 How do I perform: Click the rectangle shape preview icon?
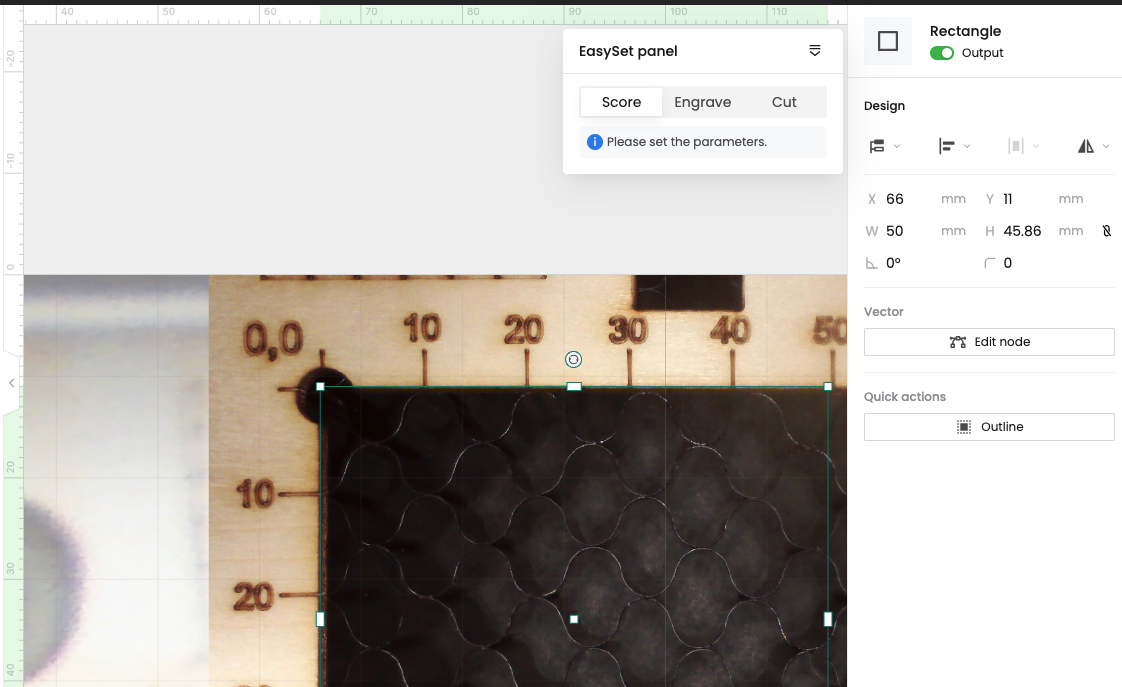coord(888,41)
